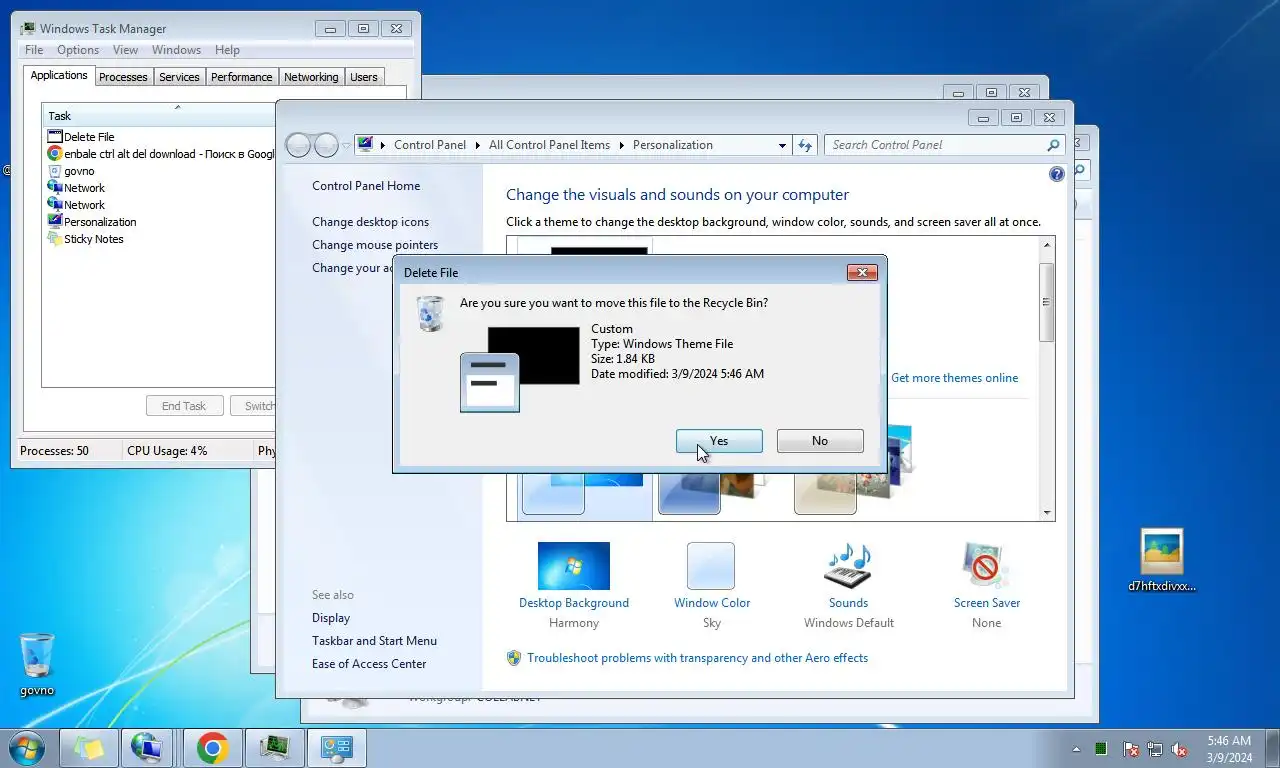This screenshot has width=1280, height=768.
Task: Click the Recycle Bin icon in Delete File dialog
Action: 430,313
